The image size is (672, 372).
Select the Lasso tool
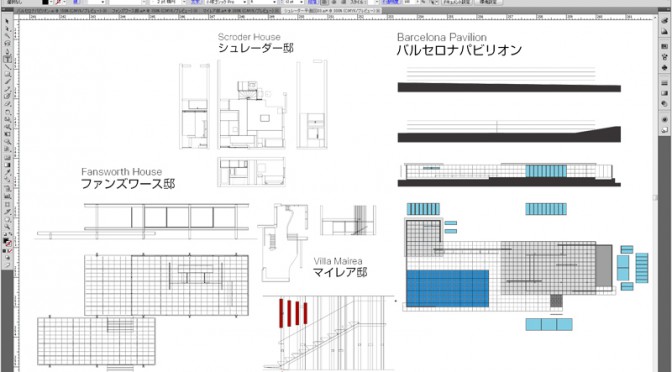coord(8,43)
